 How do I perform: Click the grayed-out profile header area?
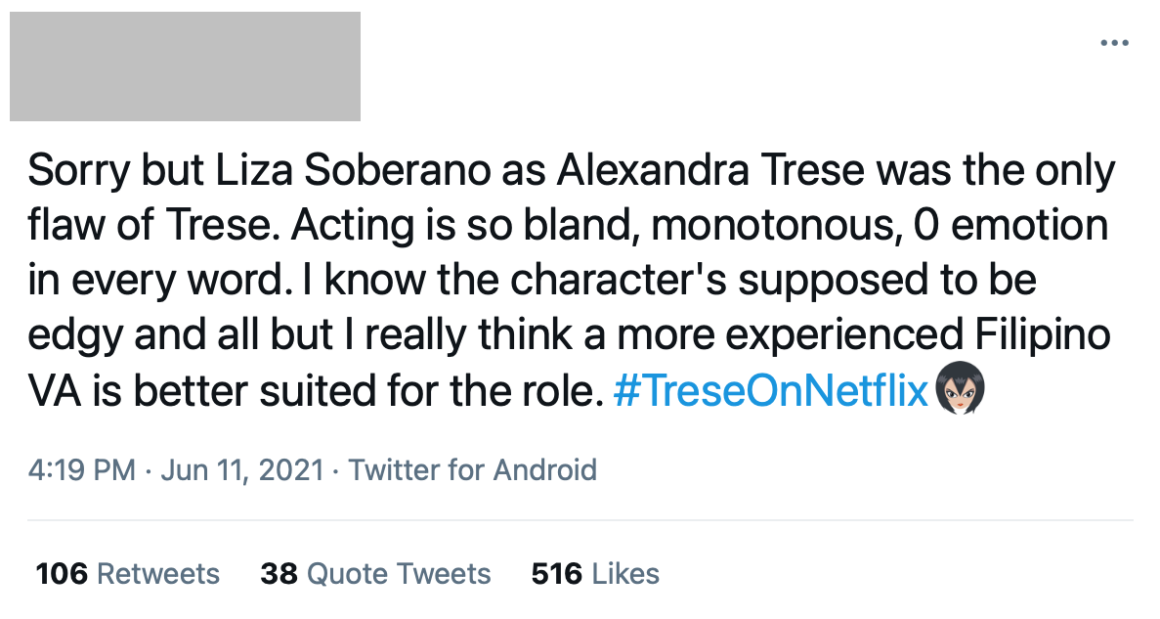[x=185, y=67]
